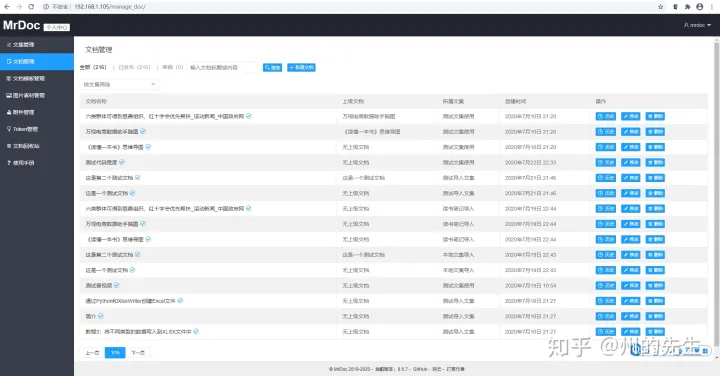This screenshot has width=720, height=376.
Task: Click published check icon beside 测试代码宽度
Action: click(122, 162)
